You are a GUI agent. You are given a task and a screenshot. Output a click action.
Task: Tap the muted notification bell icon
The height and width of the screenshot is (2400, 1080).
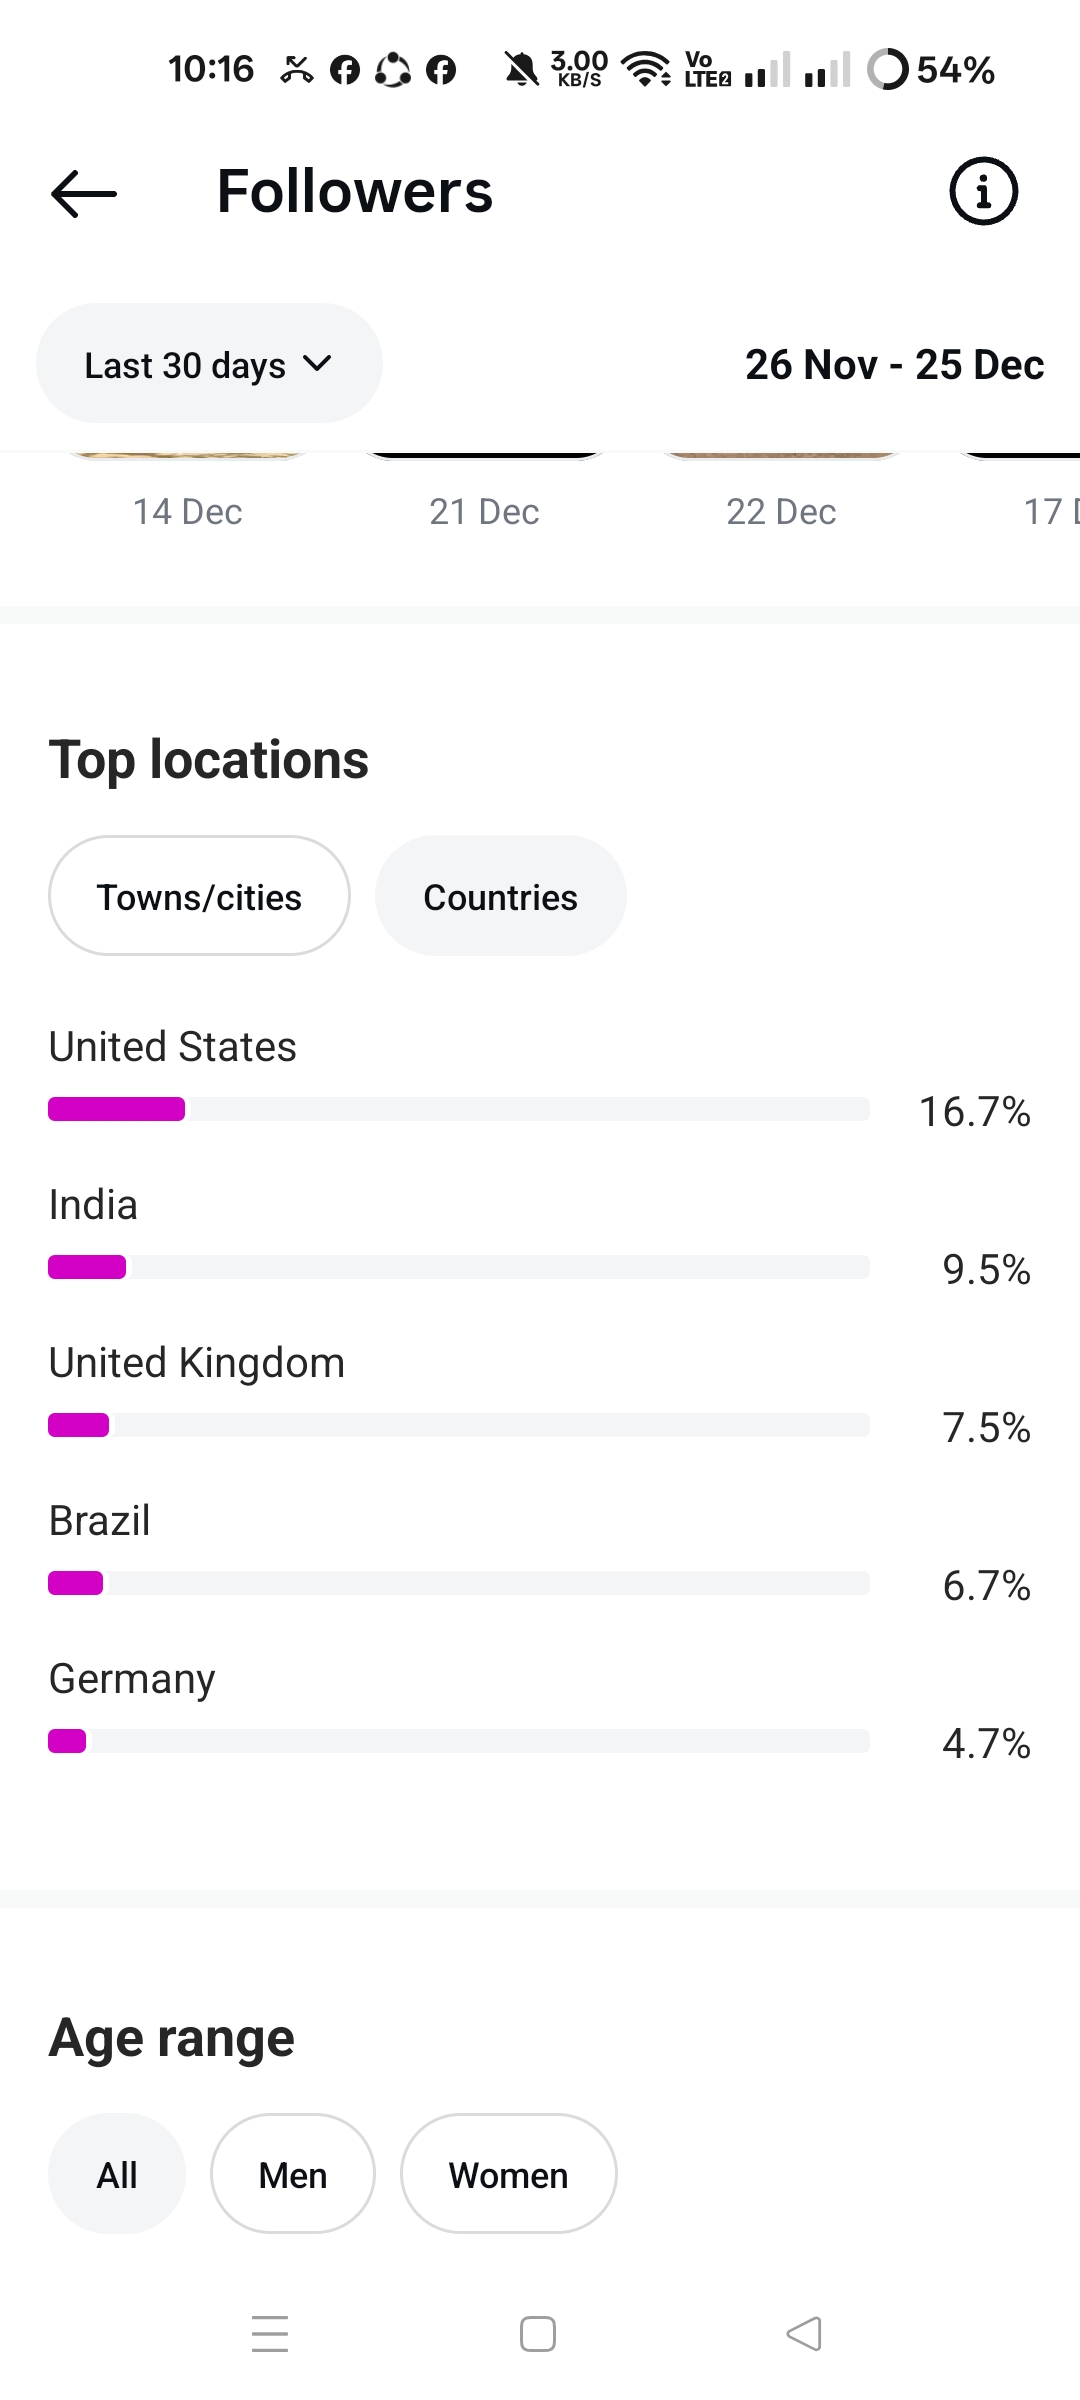pos(521,70)
